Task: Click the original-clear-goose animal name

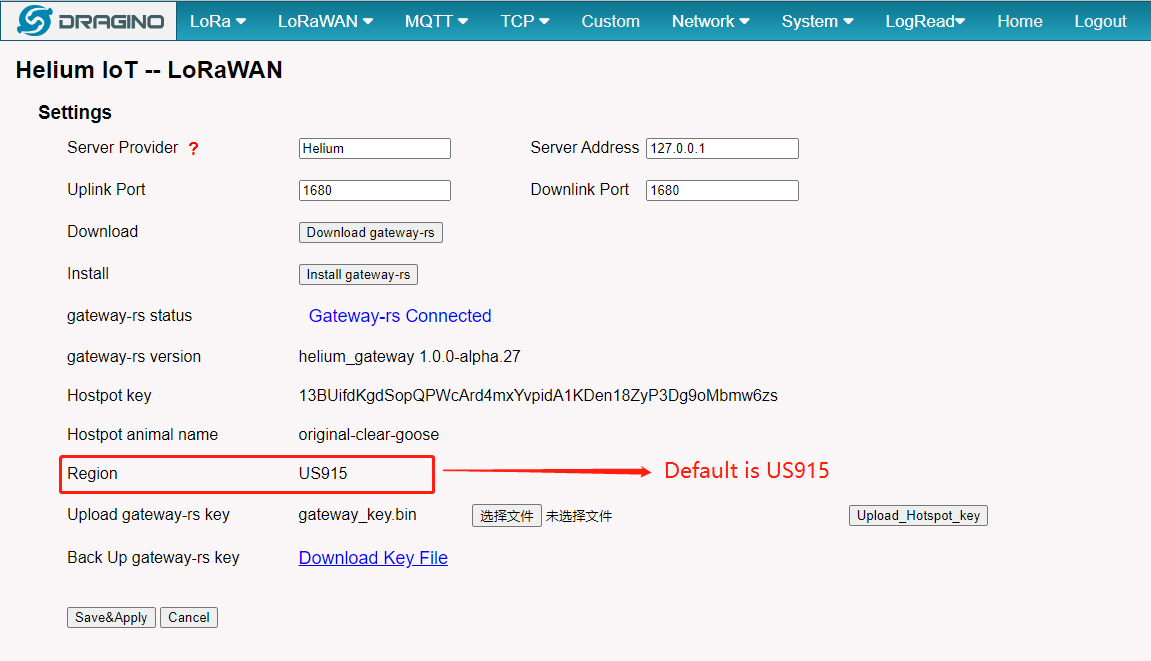Action: pos(368,434)
